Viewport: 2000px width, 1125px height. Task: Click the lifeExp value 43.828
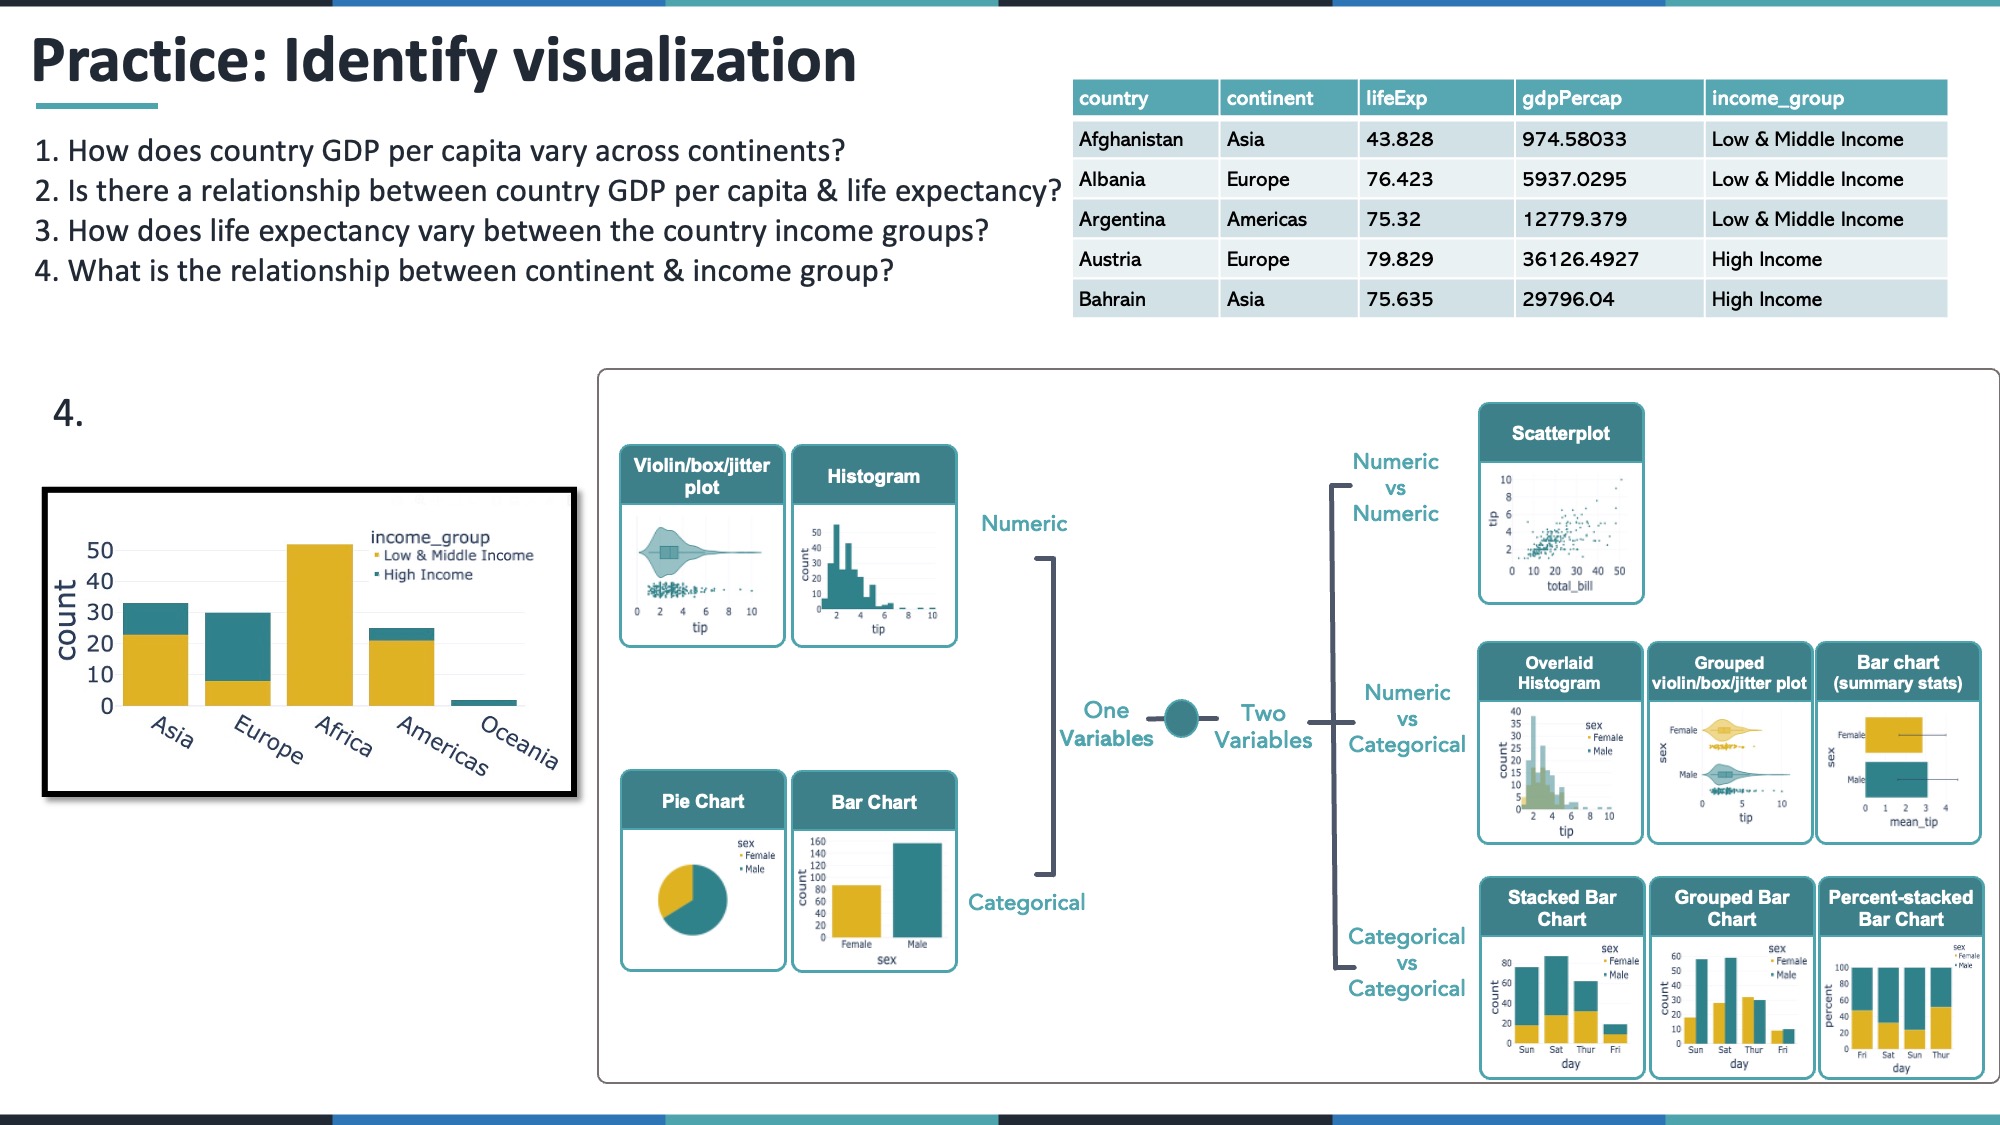[1400, 139]
